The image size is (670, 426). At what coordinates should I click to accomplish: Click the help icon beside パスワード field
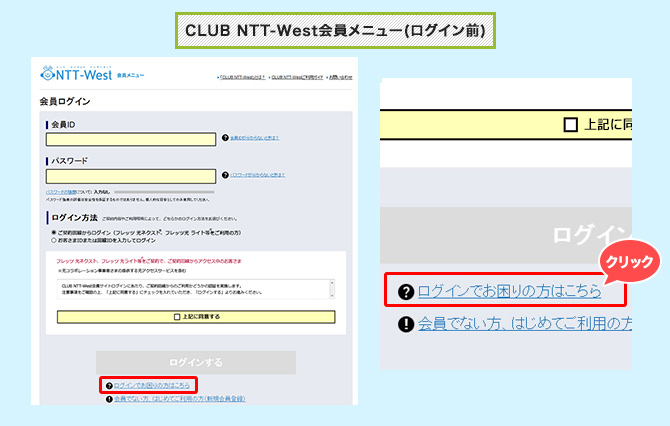225,175
